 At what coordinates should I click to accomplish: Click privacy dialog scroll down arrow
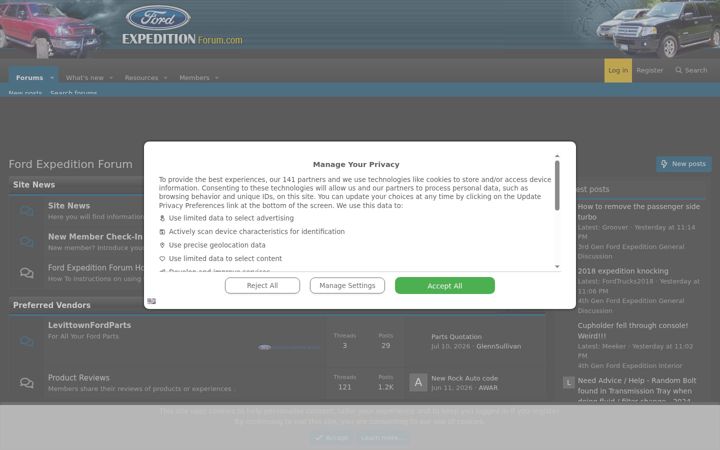point(557,267)
